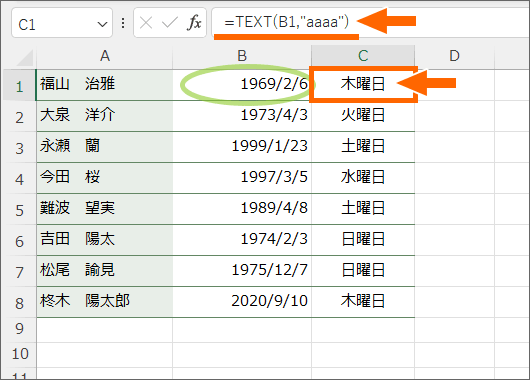Screen dimensions: 530x380
Task: Click cell with name 柊木 陽太郎
Action: coord(105,302)
